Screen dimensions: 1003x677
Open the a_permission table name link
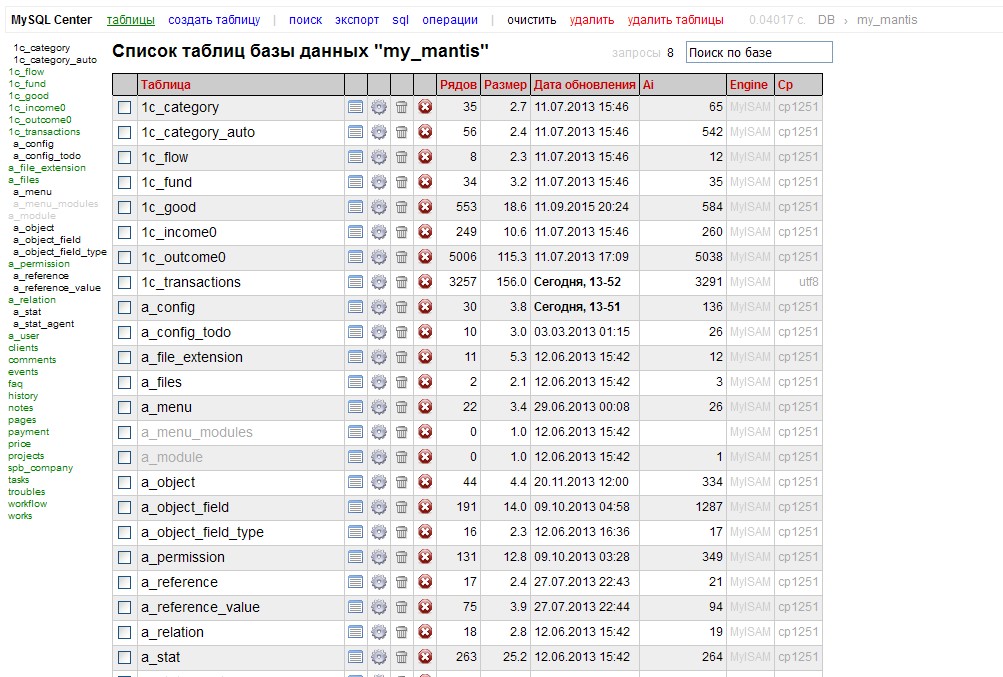pos(183,557)
